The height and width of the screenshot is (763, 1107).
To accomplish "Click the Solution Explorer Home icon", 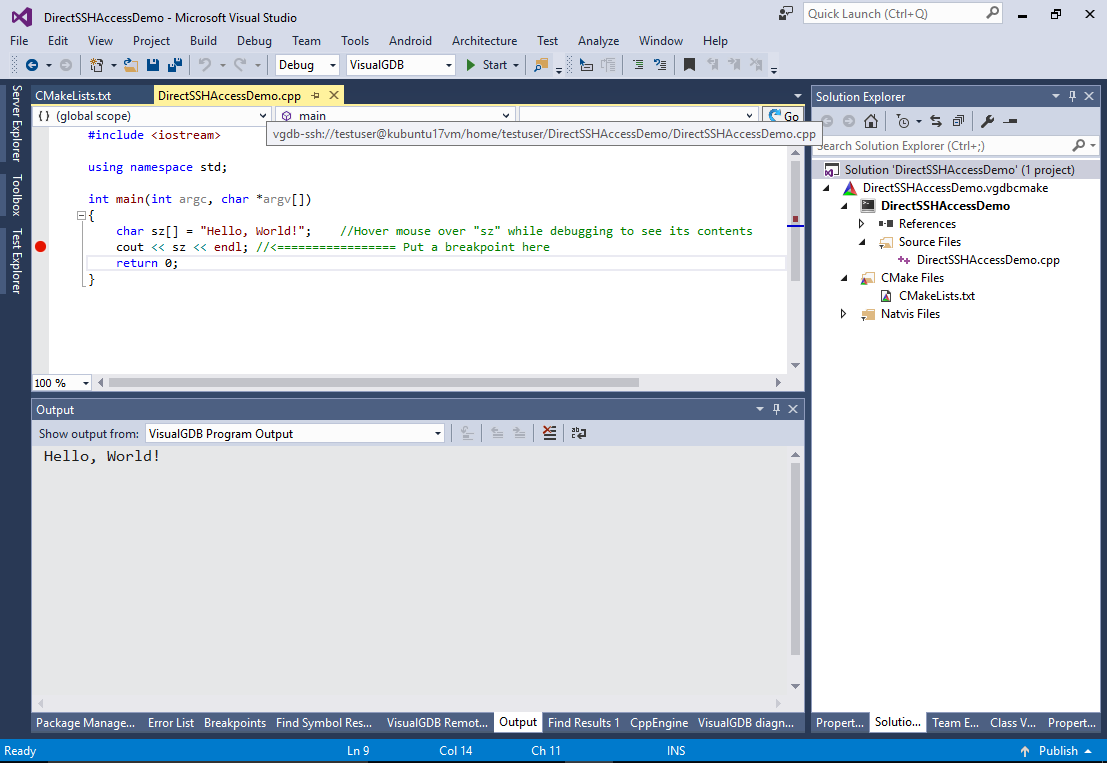I will point(870,121).
